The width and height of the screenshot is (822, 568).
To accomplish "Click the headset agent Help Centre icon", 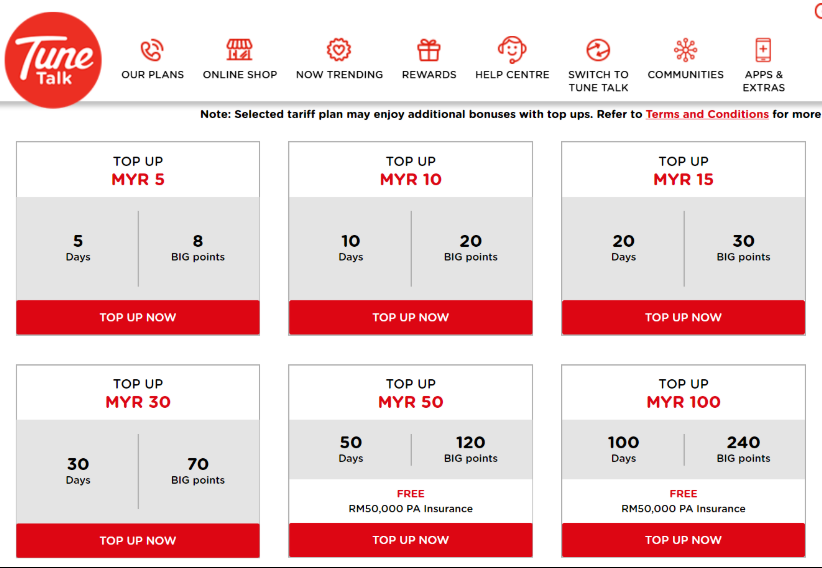I will click(512, 50).
